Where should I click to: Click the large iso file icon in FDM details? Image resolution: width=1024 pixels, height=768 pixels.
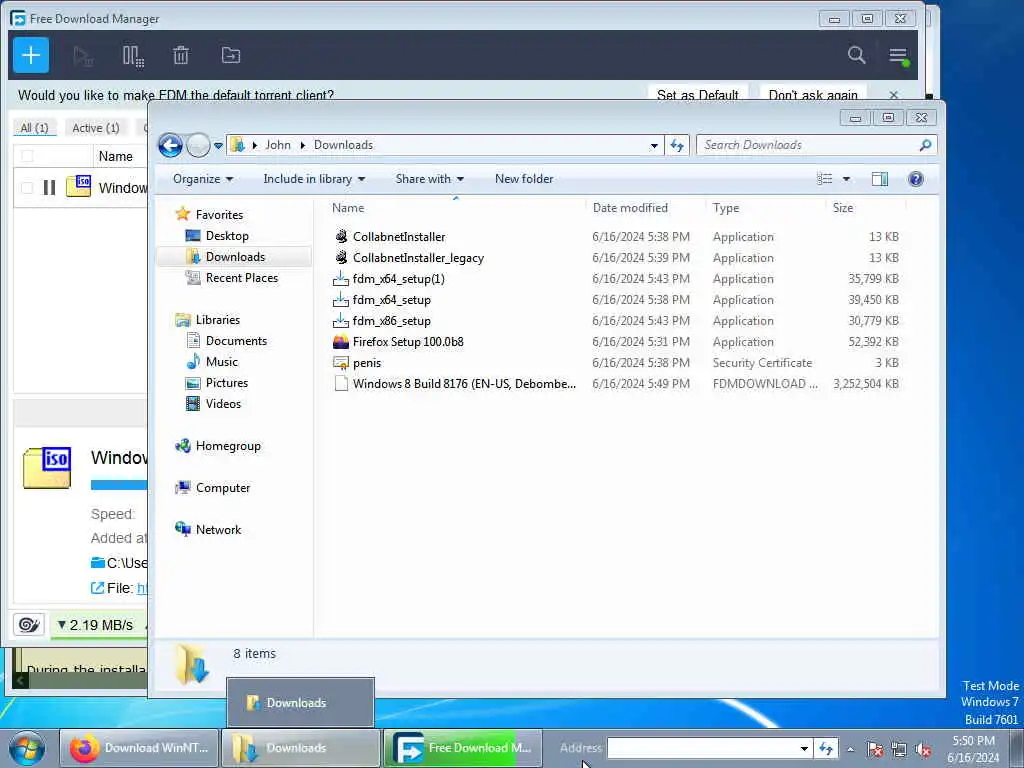(47, 468)
